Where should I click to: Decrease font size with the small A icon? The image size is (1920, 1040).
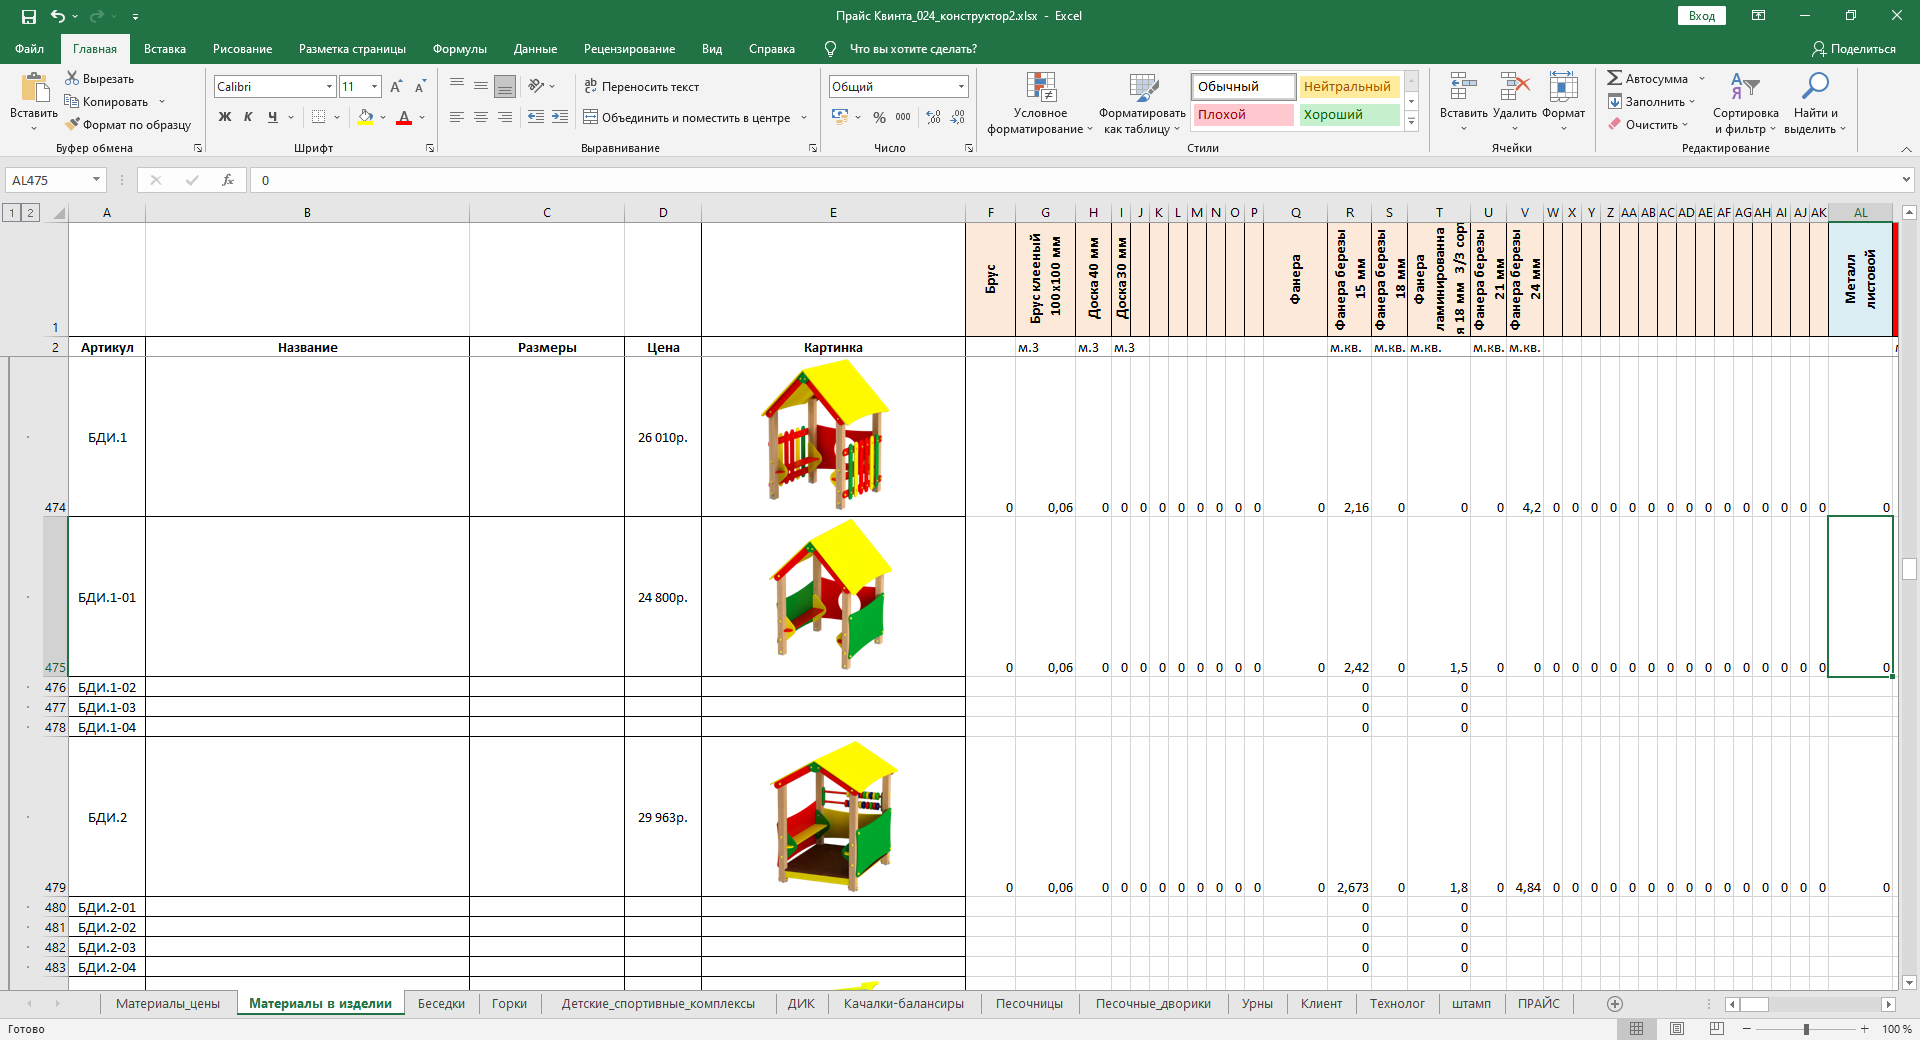coord(420,87)
